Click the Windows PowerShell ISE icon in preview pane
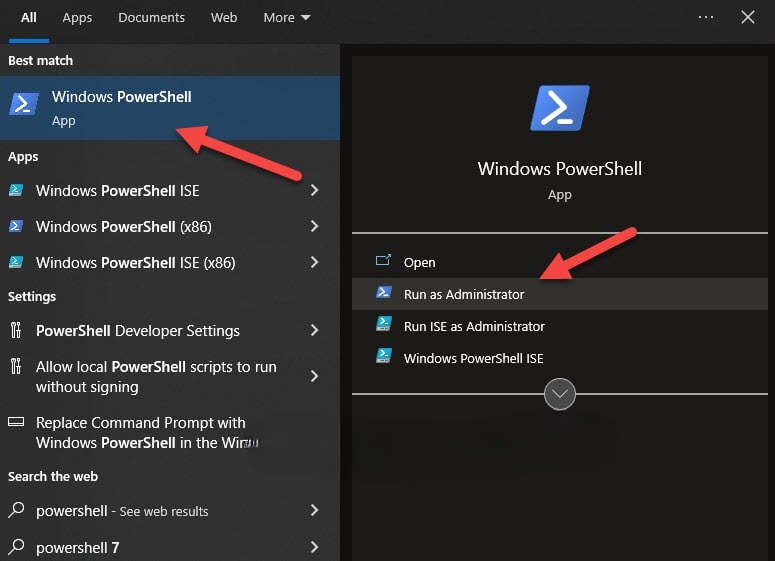The image size is (775, 561). (384, 356)
